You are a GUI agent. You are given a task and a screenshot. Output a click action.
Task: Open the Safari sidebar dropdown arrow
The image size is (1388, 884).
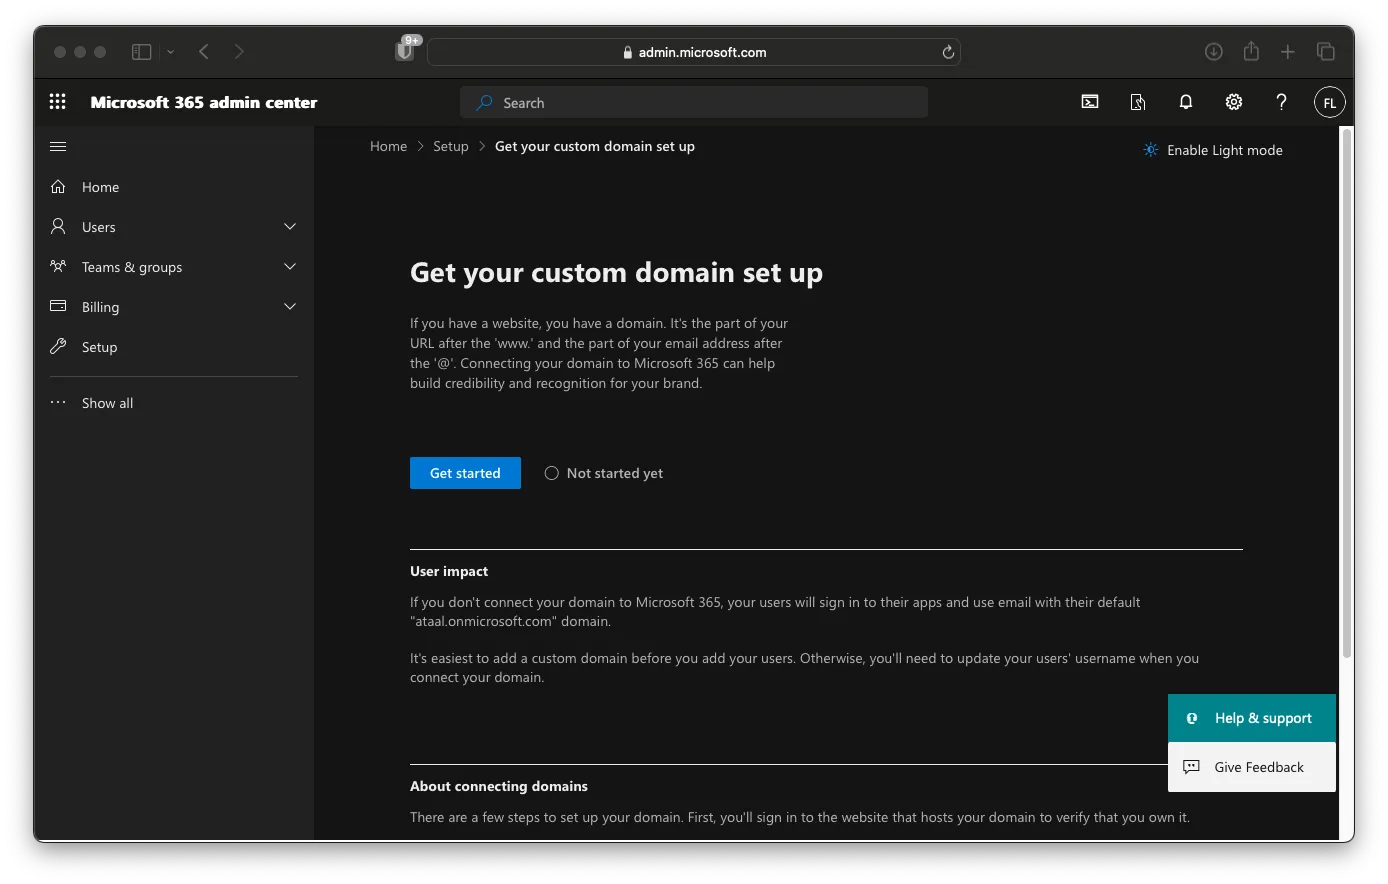tap(171, 52)
